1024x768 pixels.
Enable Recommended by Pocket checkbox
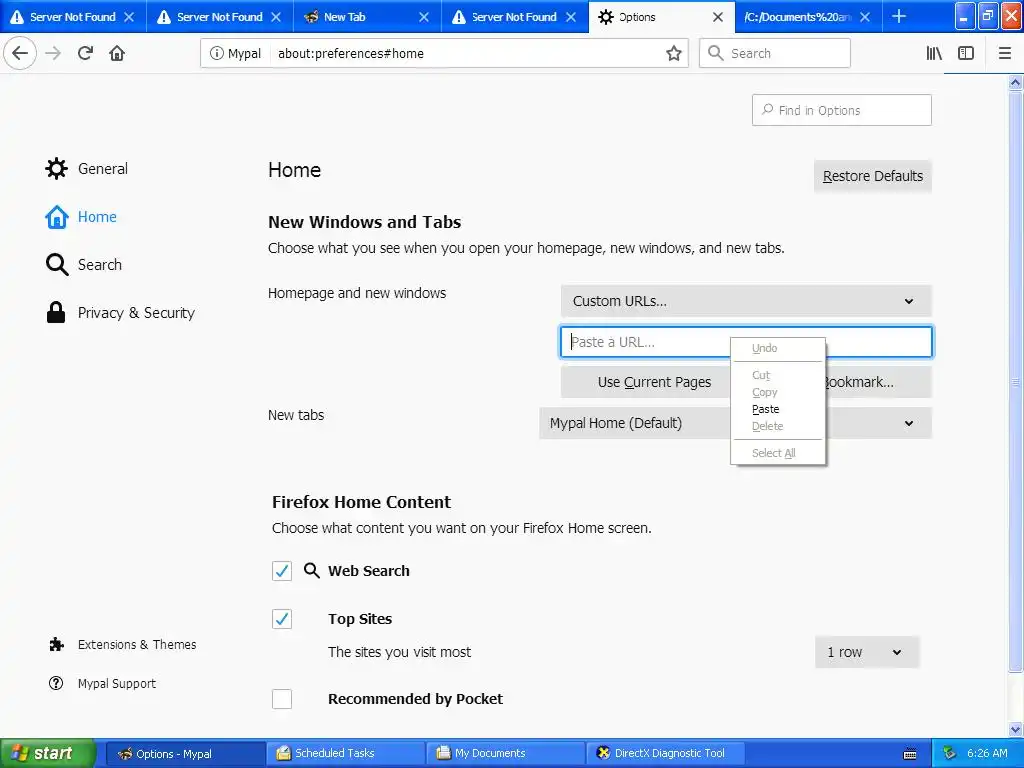(x=282, y=699)
